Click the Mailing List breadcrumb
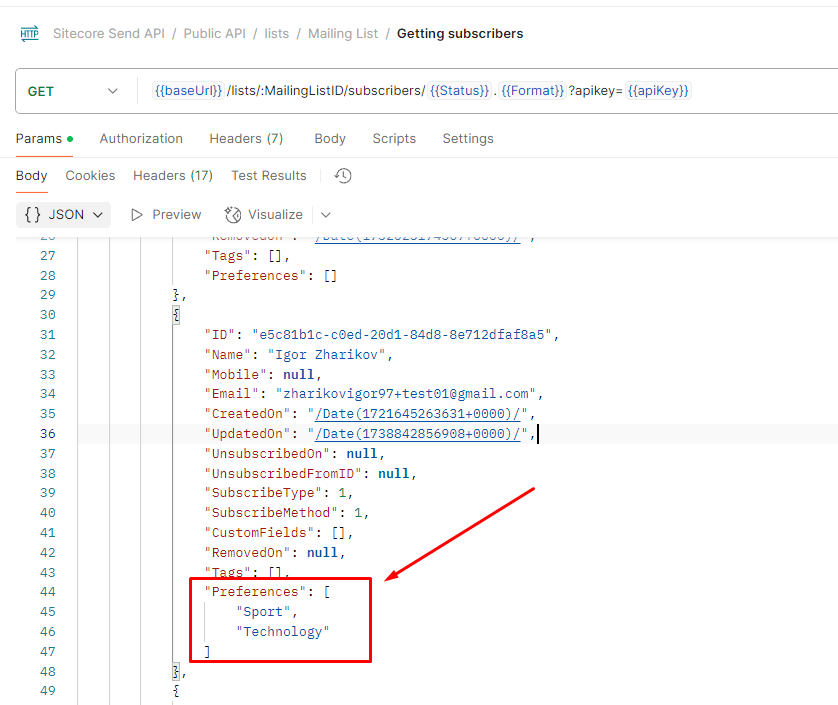 (x=343, y=34)
